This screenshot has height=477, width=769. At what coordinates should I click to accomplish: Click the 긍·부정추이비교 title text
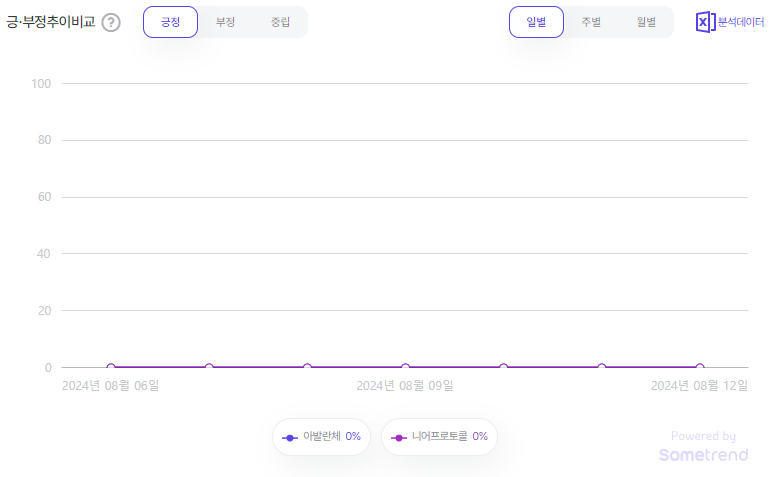pyautogui.click(x=51, y=22)
